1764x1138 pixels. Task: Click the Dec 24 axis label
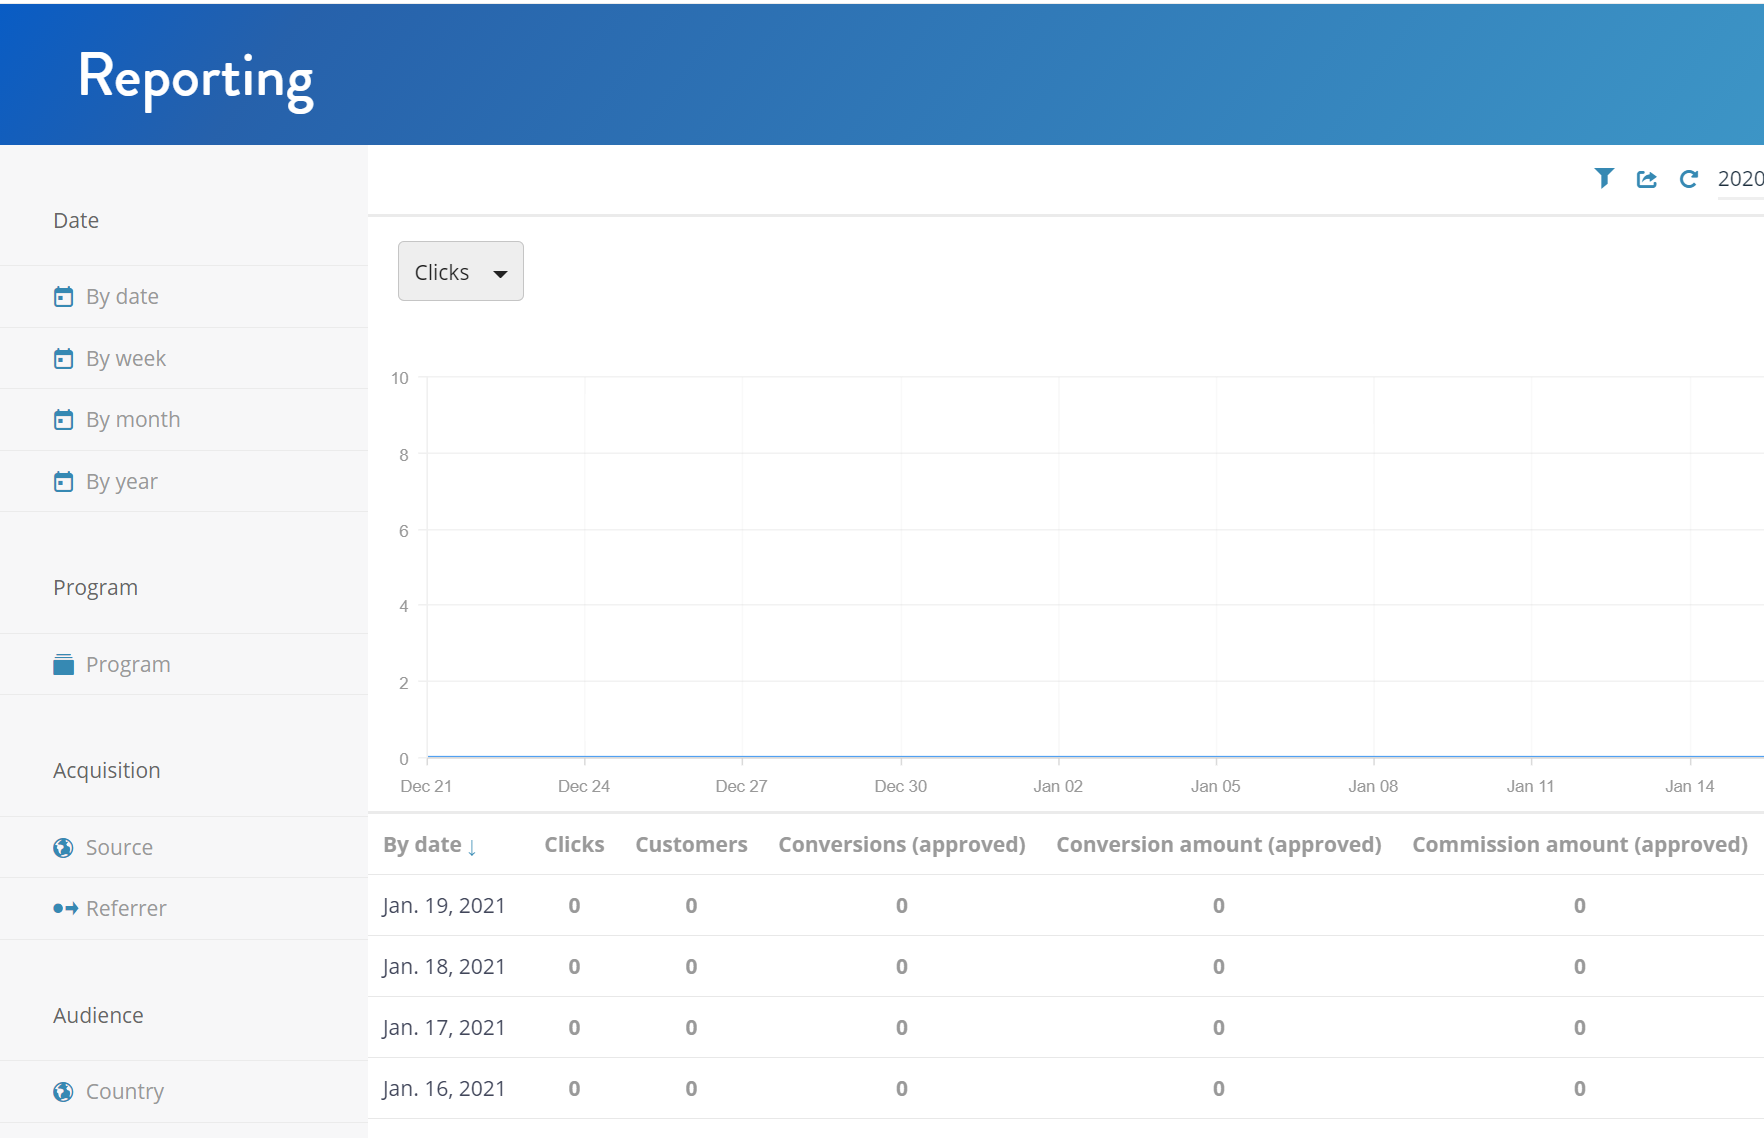(x=584, y=786)
